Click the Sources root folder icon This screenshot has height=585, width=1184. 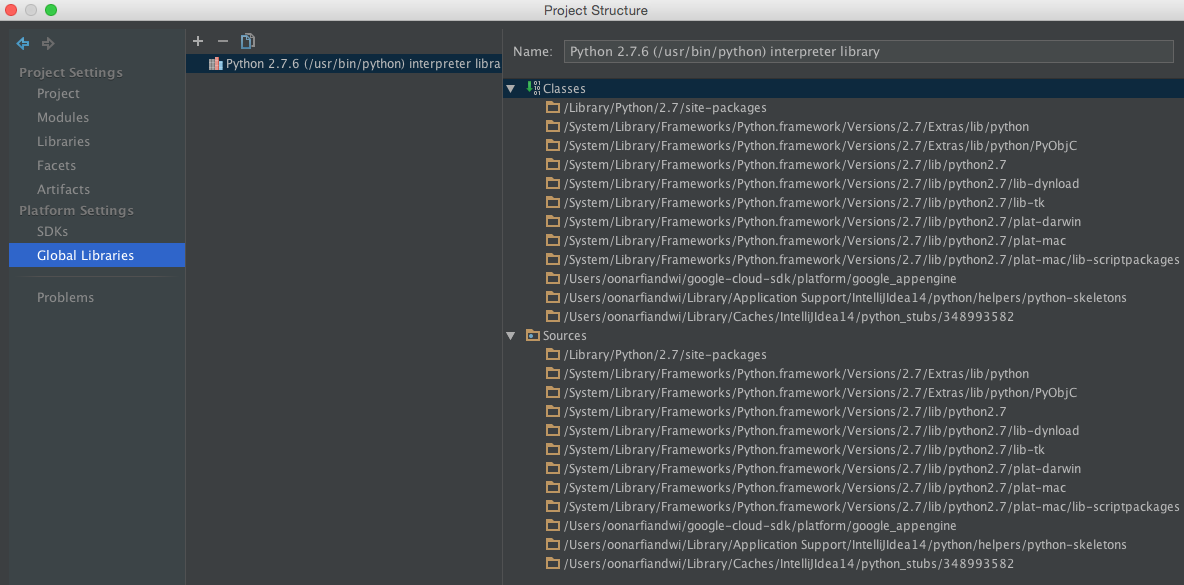[x=532, y=336]
